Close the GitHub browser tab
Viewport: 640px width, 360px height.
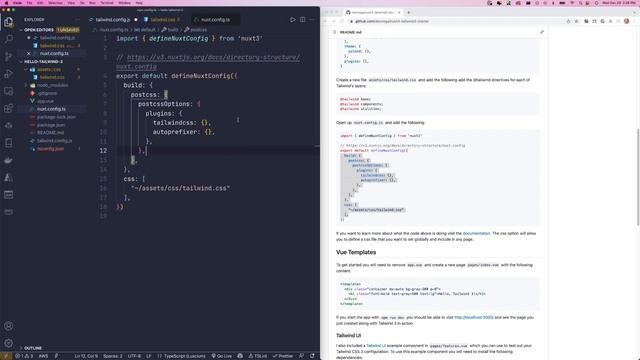tap(399, 12)
